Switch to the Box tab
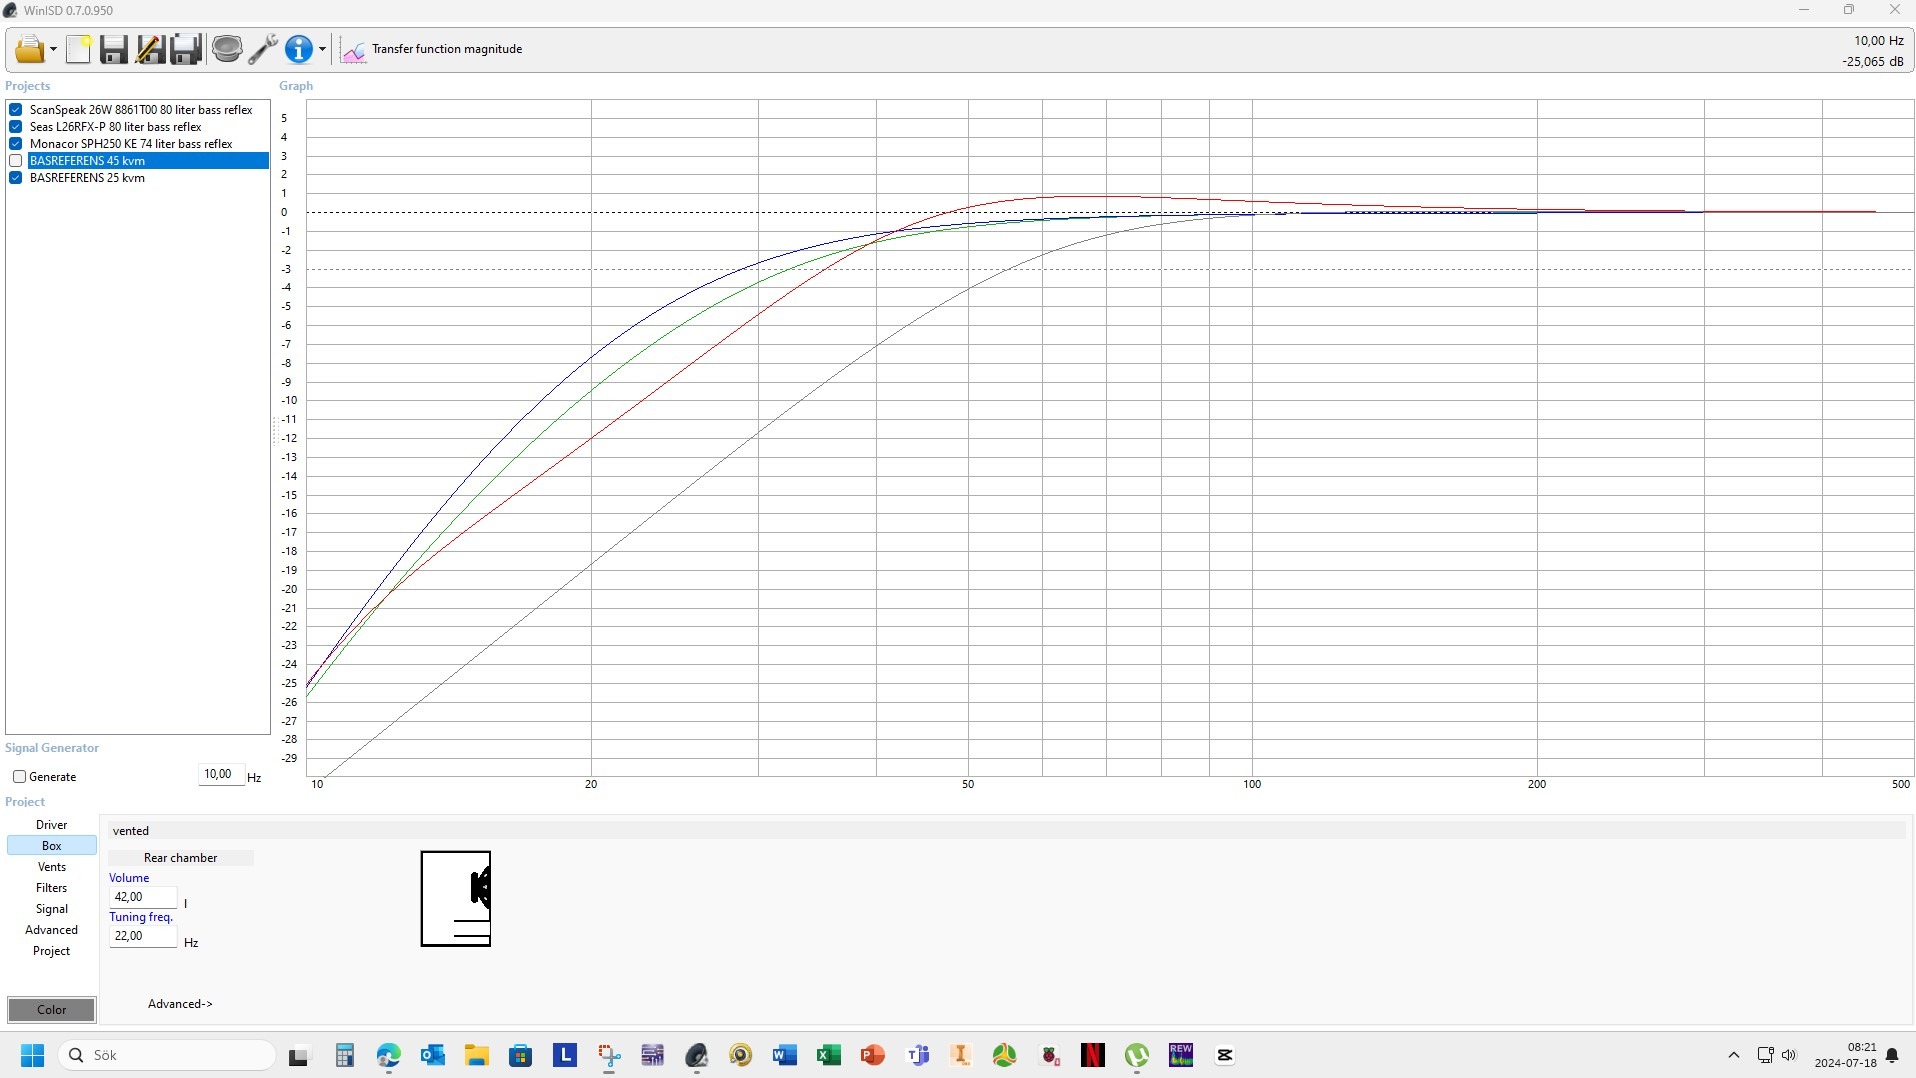The image size is (1916, 1078). pos(52,846)
